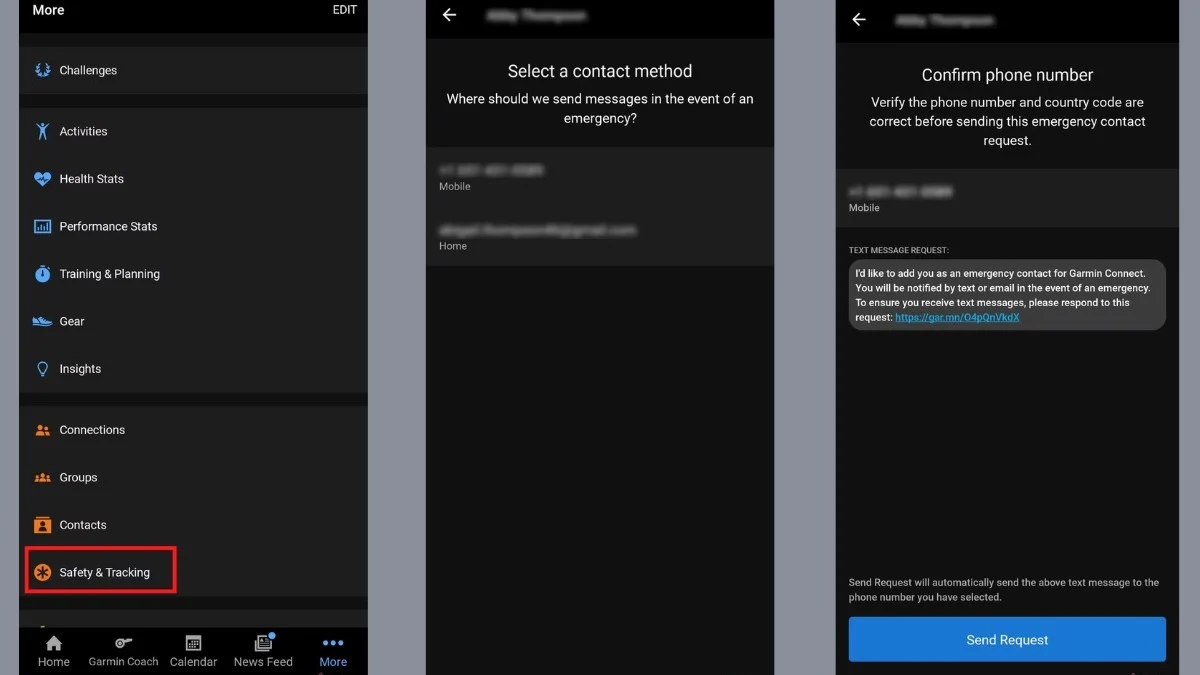Tap the Activities running figure icon

pyautogui.click(x=42, y=131)
